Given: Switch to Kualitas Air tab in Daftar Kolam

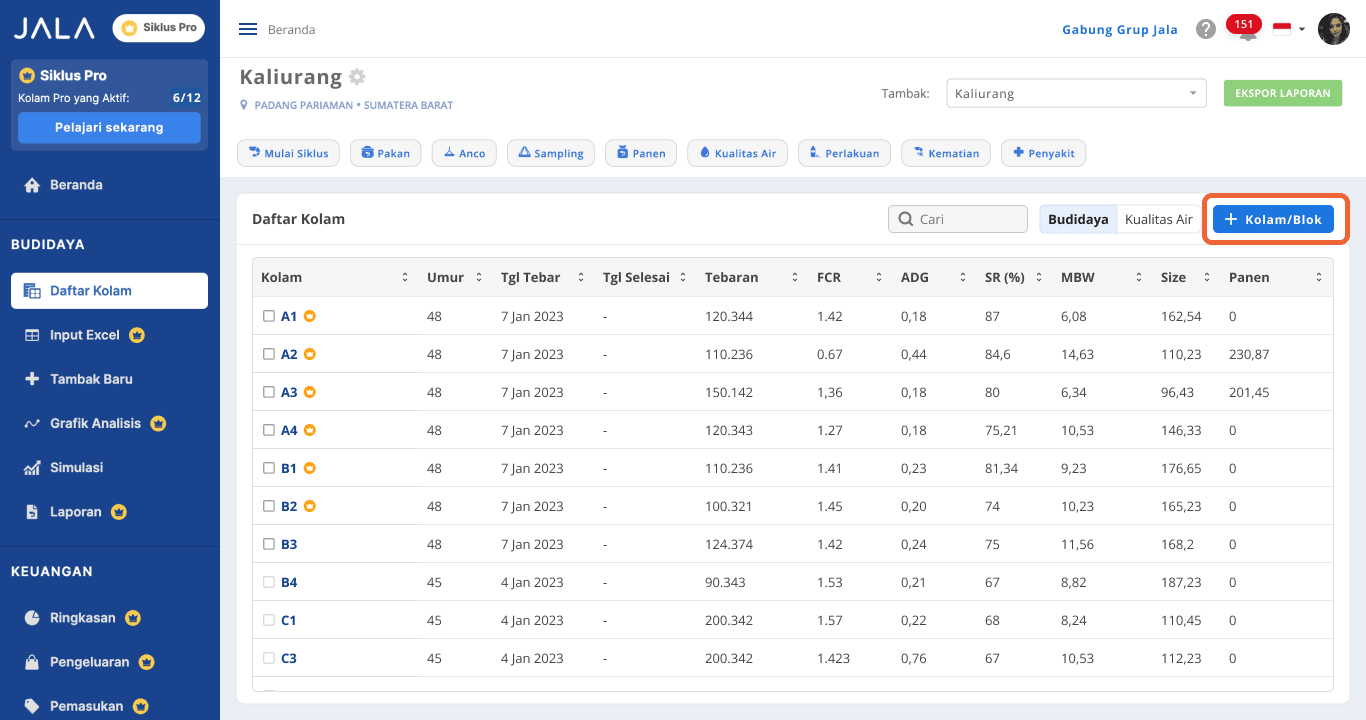Looking at the screenshot, I should click(x=1159, y=219).
